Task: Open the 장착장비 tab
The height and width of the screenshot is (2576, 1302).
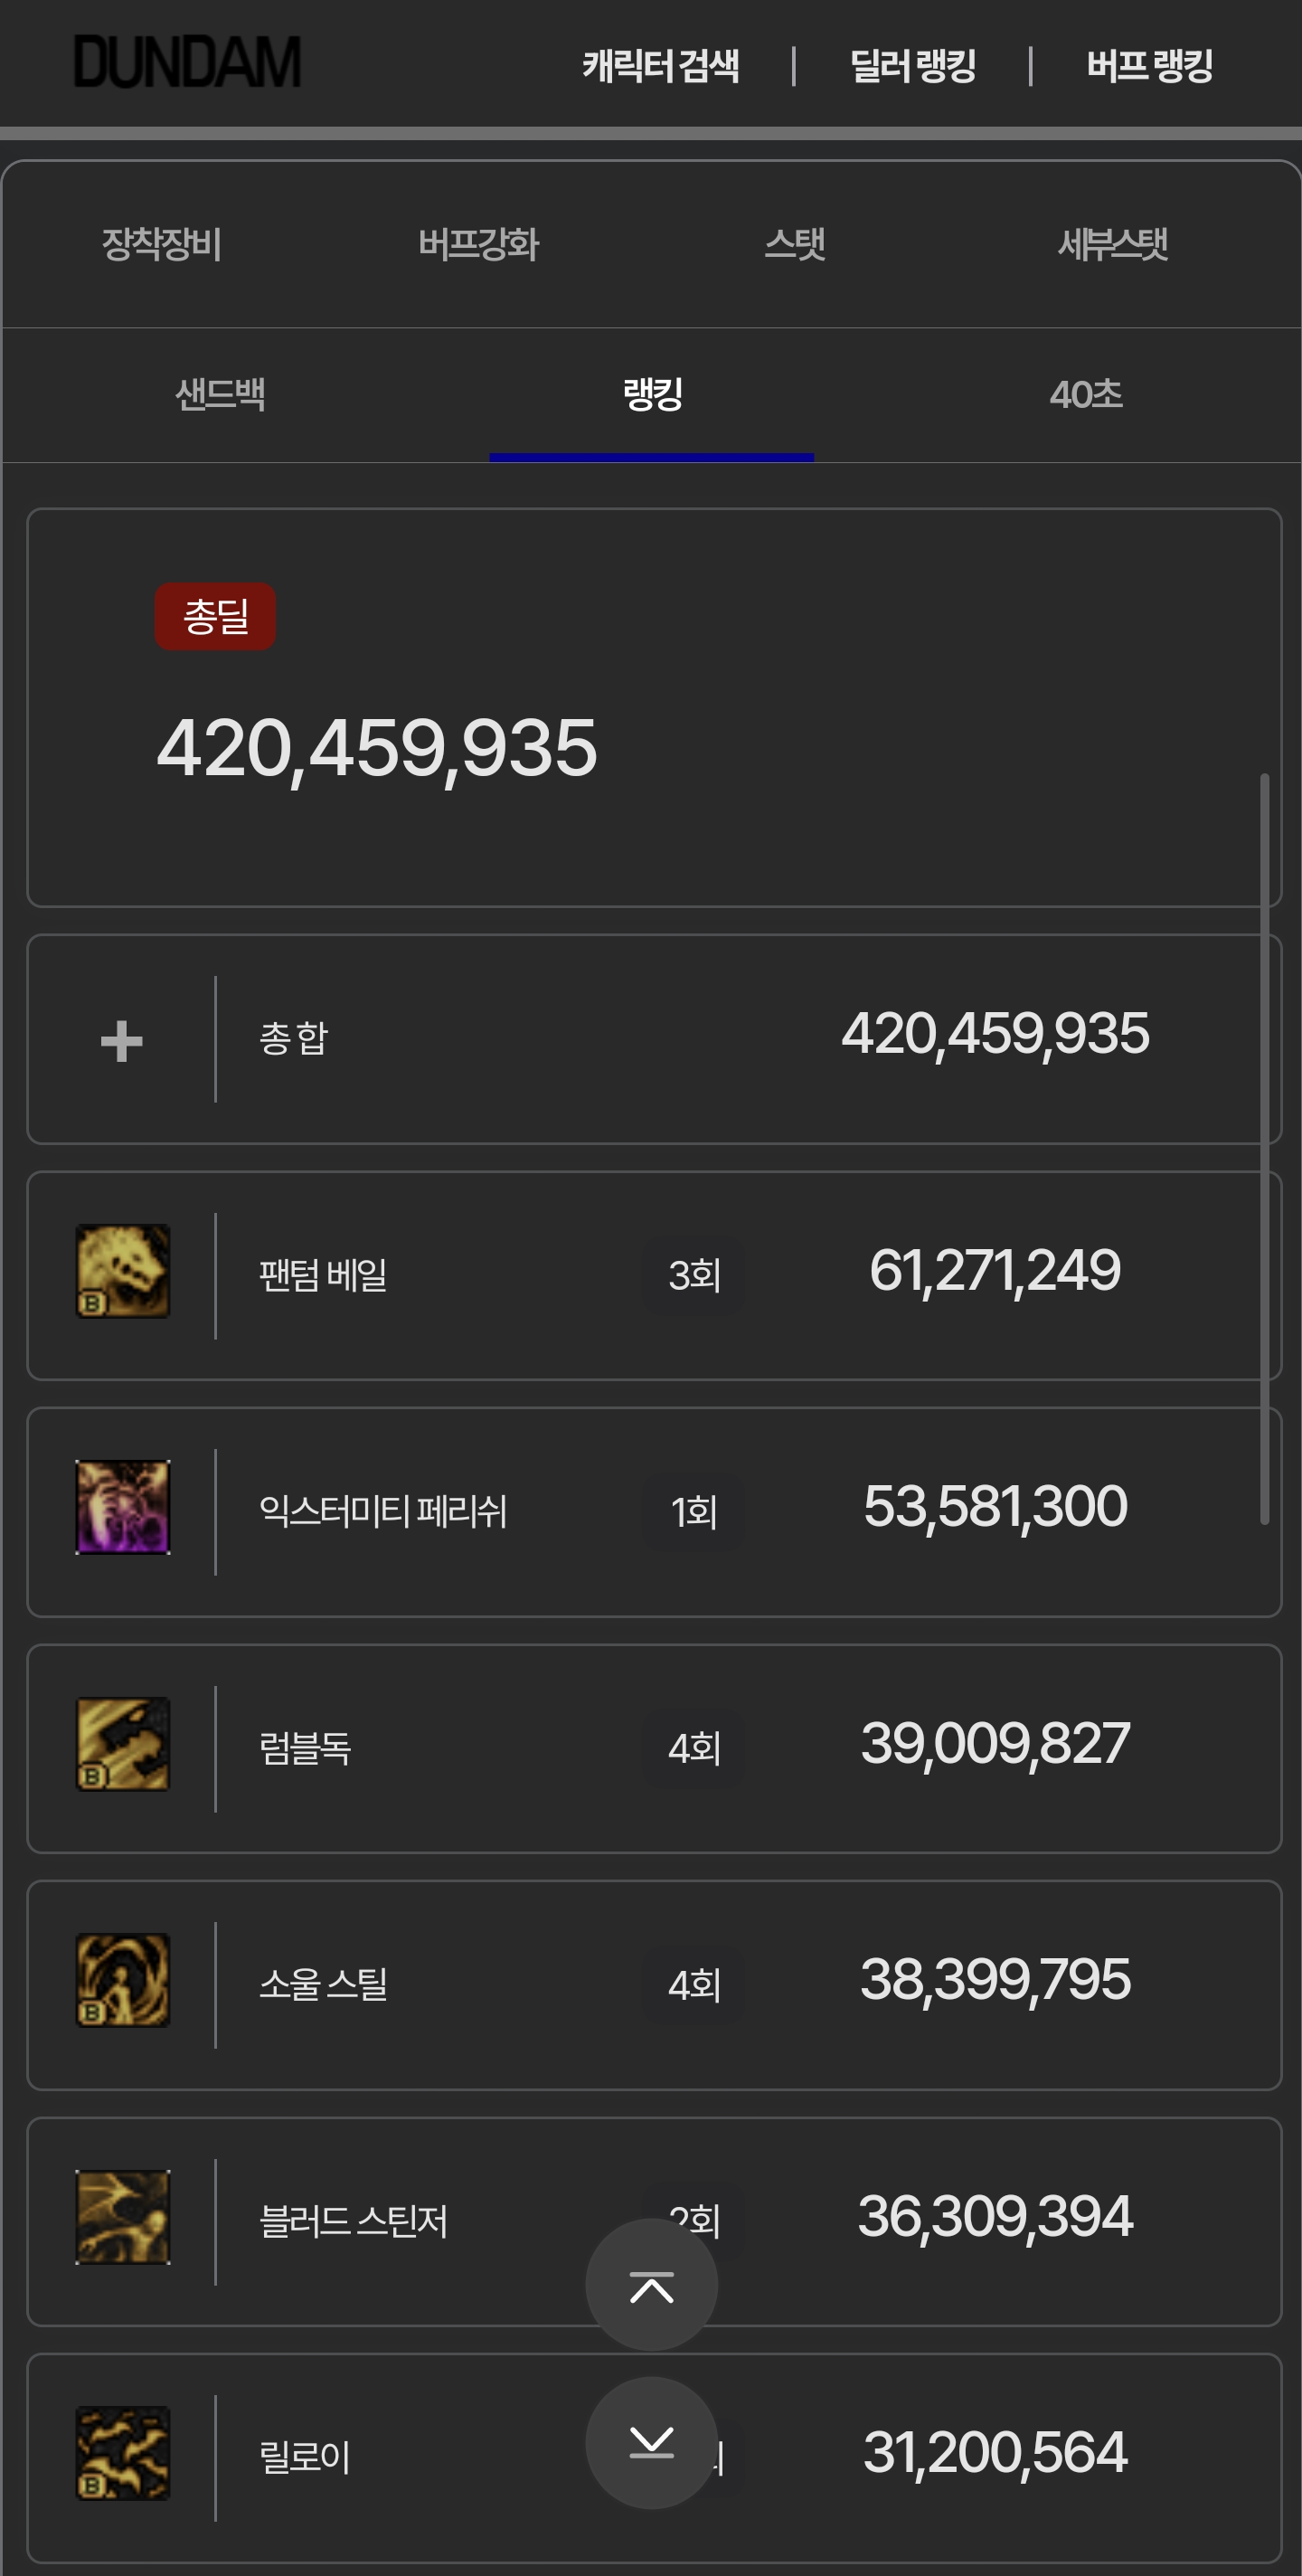Action: click(161, 244)
